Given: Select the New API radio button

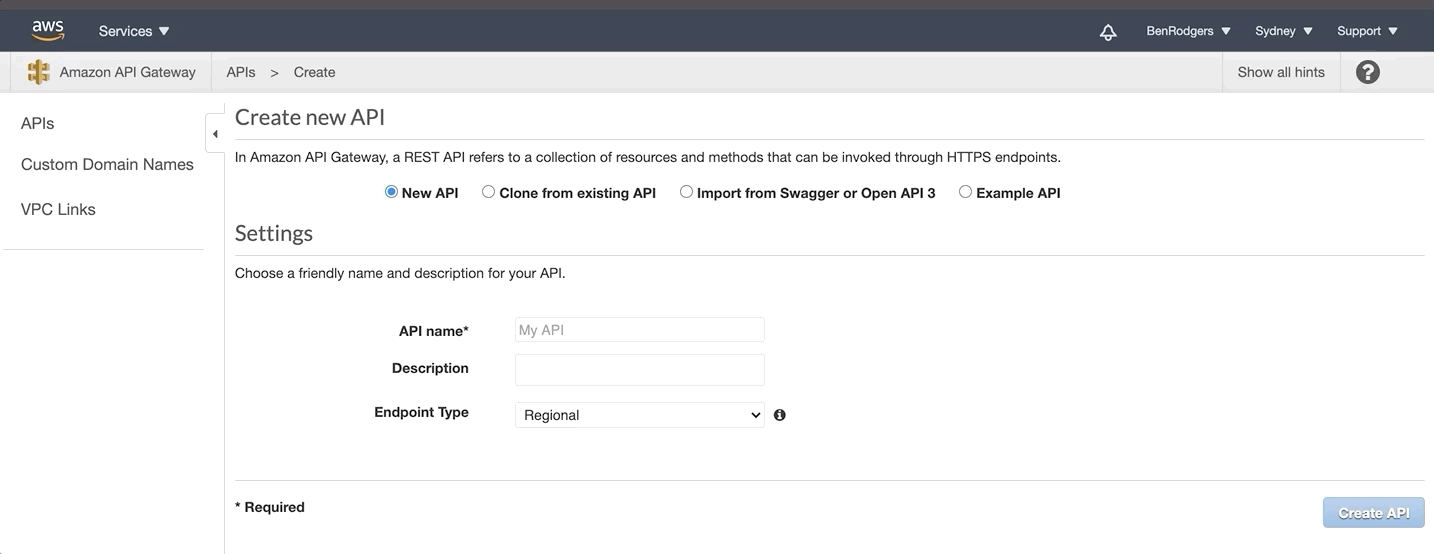Looking at the screenshot, I should click(x=391, y=192).
